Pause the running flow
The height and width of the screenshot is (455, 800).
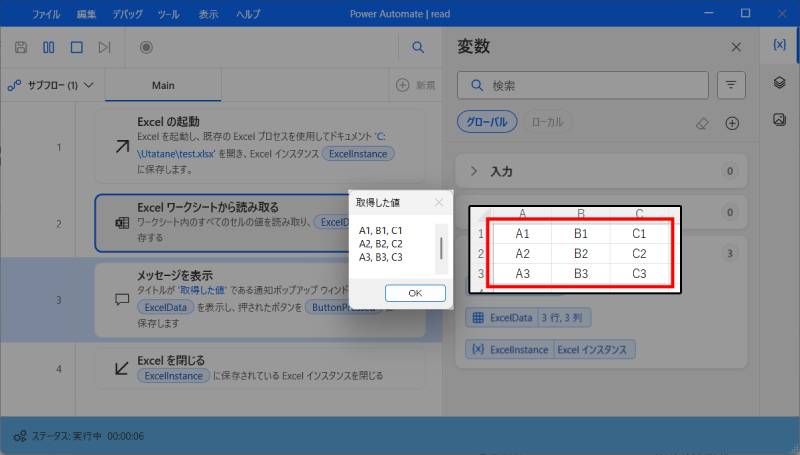pyautogui.click(x=48, y=47)
